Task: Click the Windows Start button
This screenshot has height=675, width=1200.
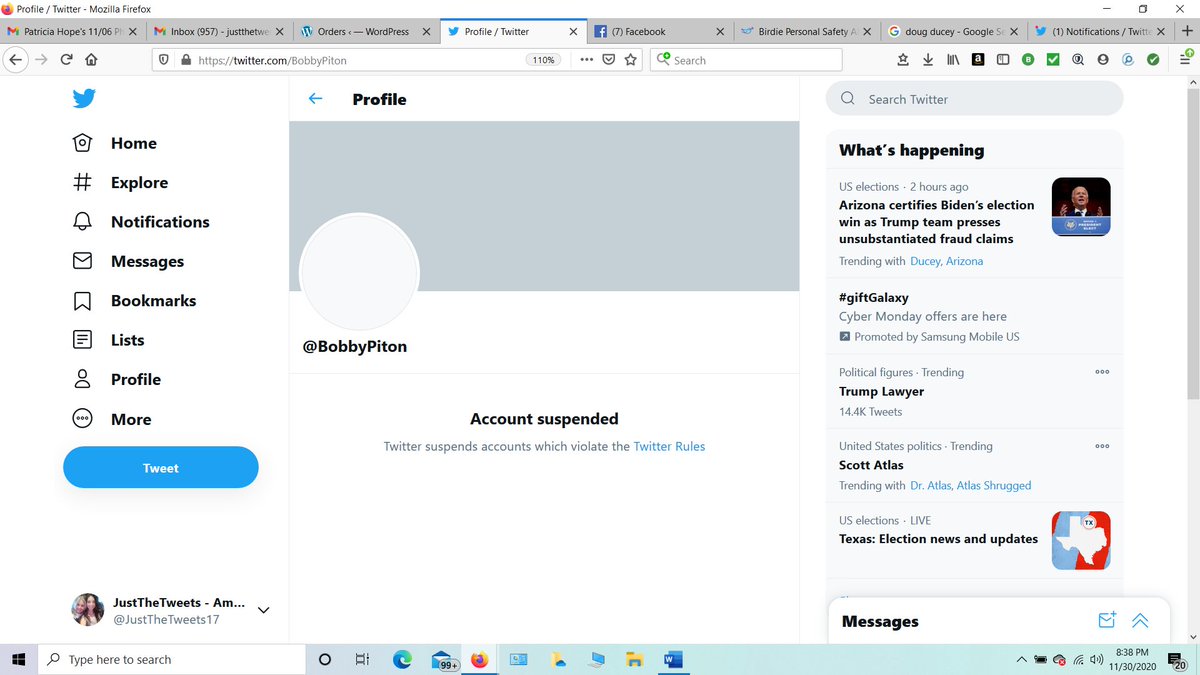Action: point(19,660)
